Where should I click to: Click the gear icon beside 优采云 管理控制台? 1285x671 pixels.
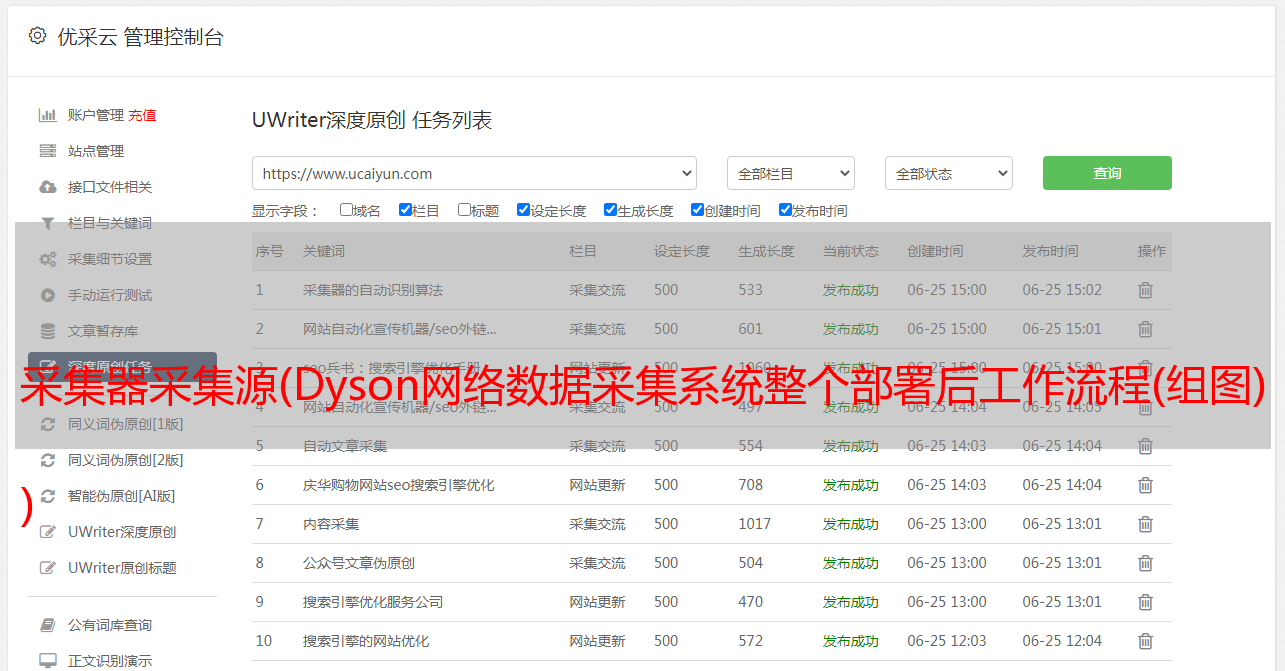click(x=37, y=36)
